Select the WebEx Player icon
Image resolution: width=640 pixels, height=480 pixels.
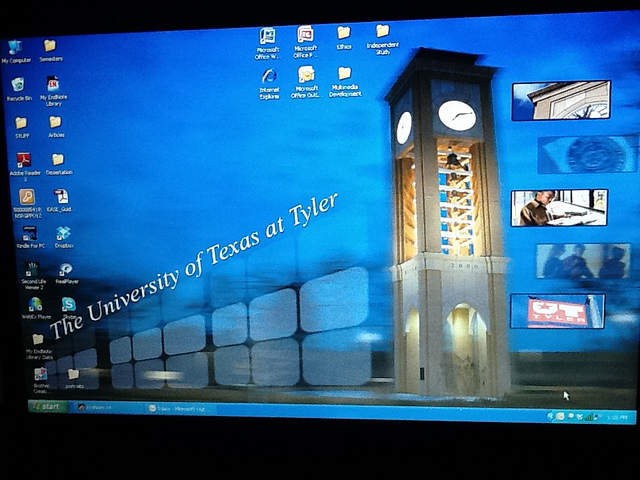36,308
